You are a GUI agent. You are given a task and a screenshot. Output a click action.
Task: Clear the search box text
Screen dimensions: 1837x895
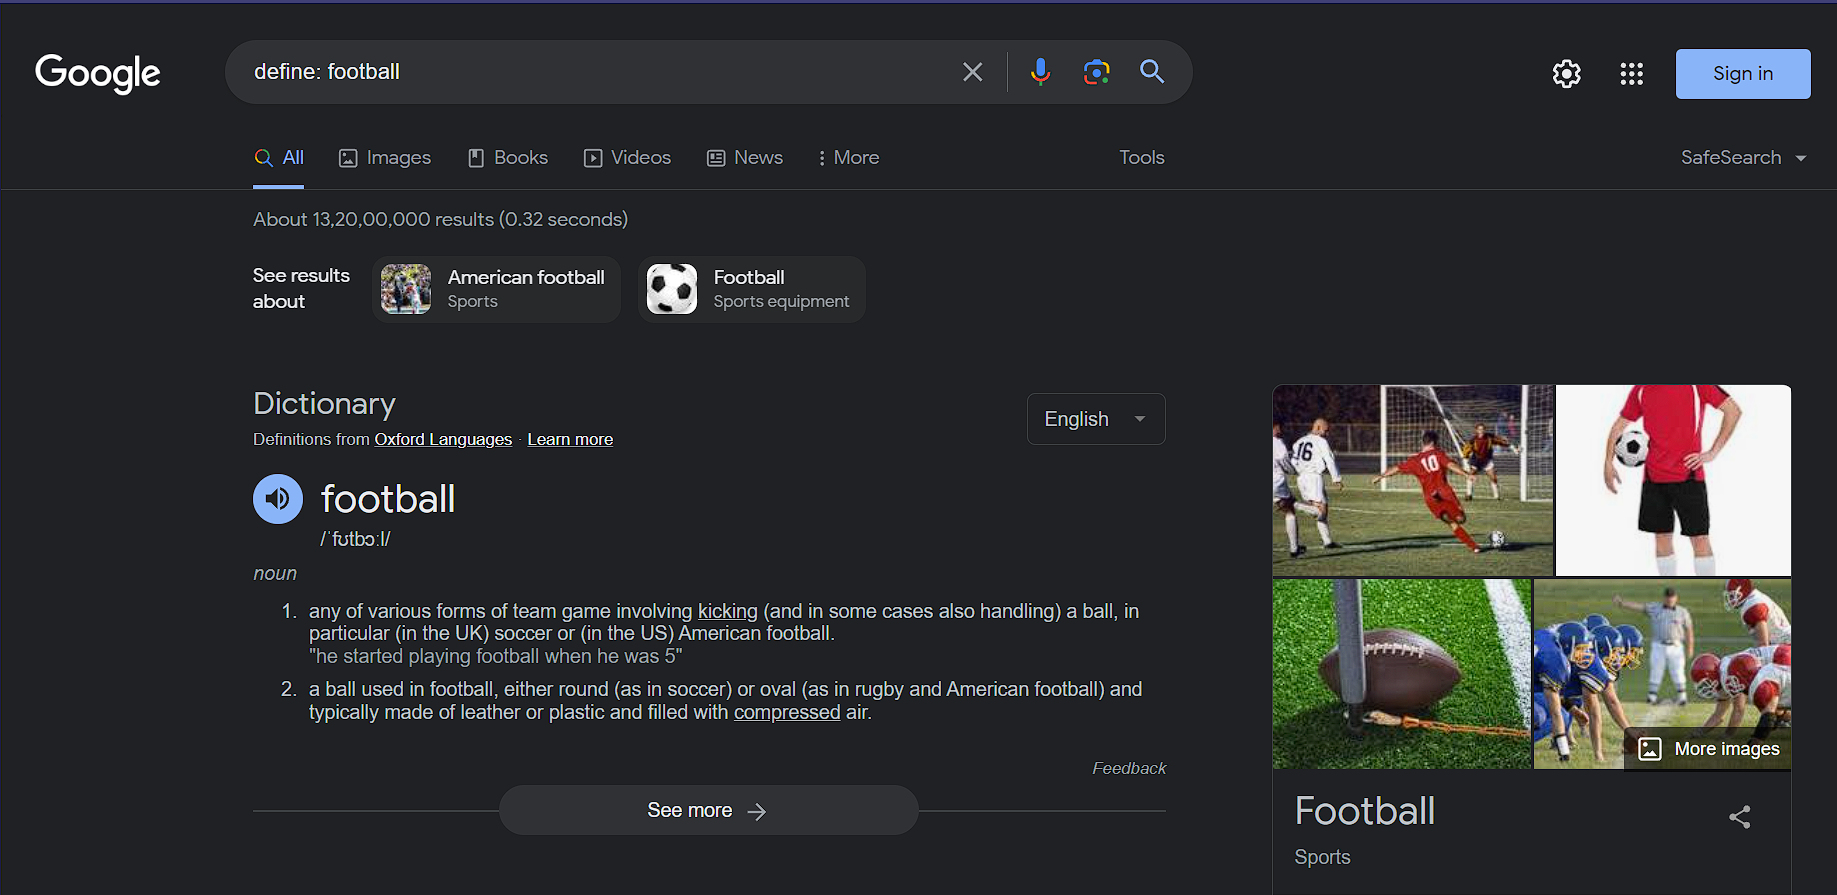coord(972,72)
